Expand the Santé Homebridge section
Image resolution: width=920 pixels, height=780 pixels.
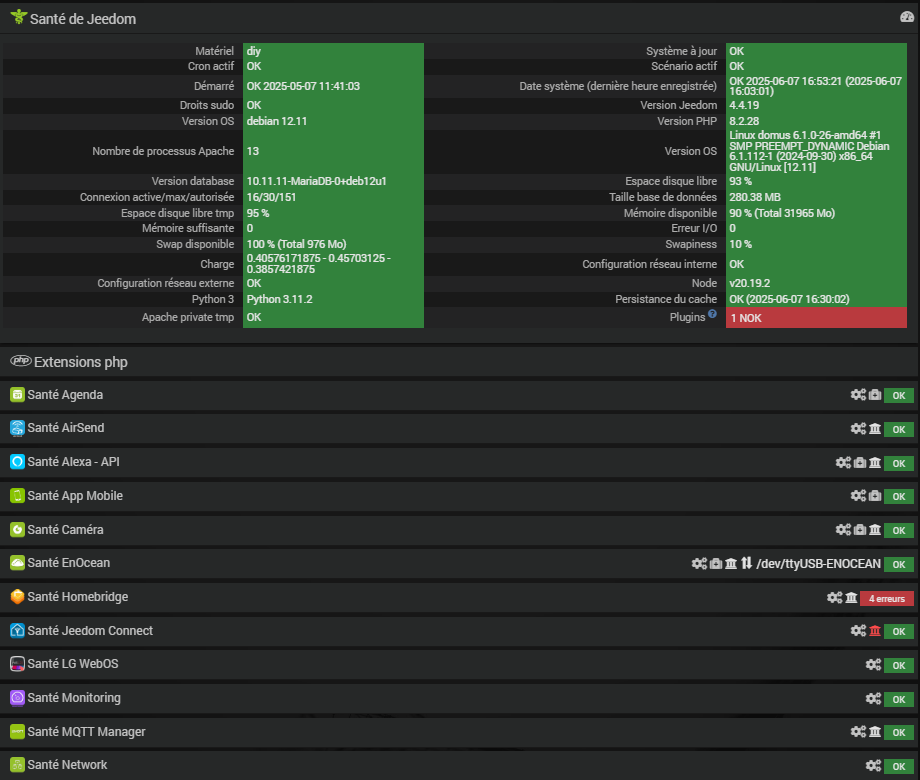pos(460,597)
